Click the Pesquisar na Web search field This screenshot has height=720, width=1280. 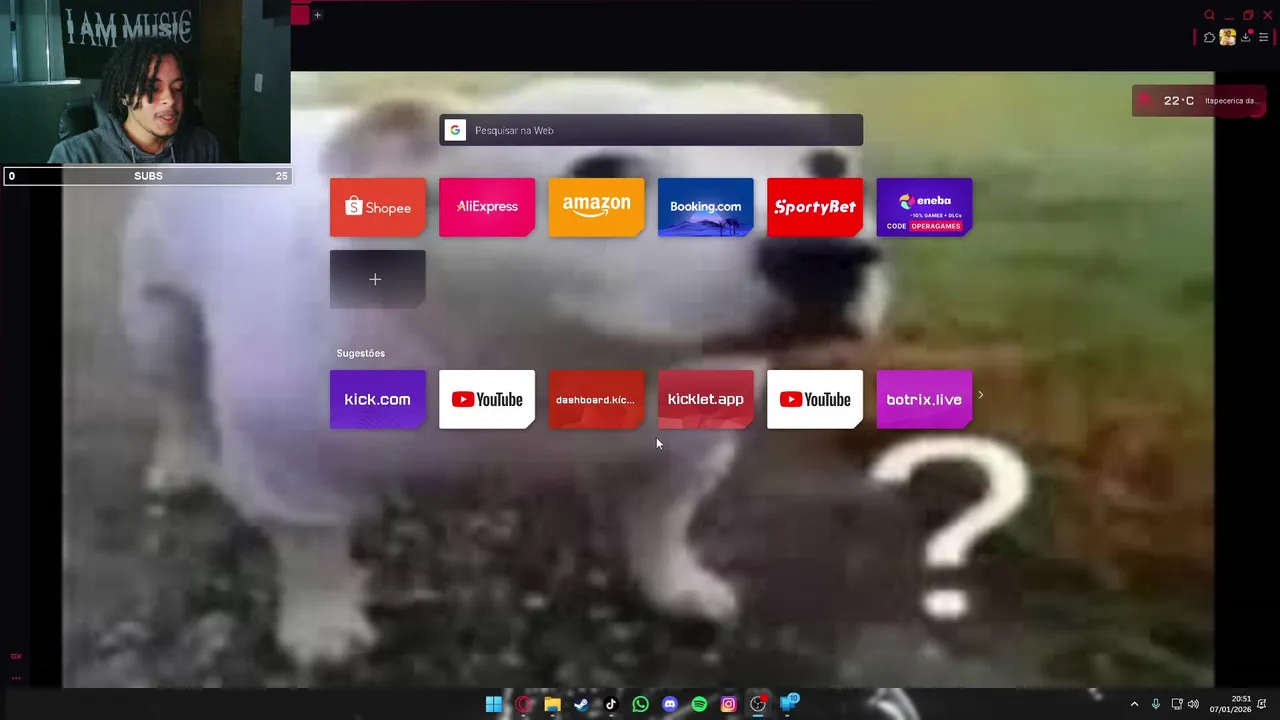point(651,130)
